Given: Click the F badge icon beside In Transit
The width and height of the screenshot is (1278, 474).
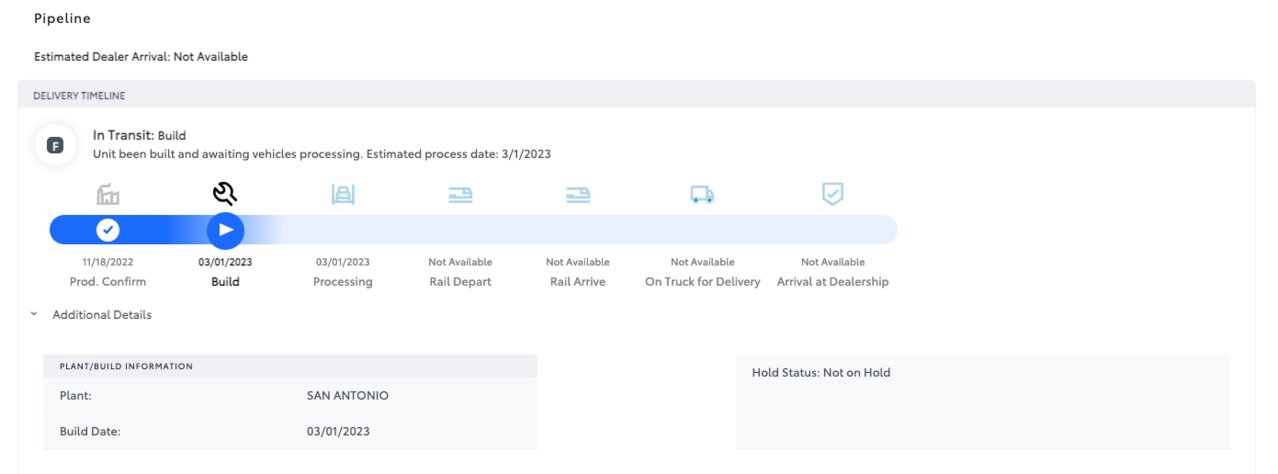Looking at the screenshot, I should (x=56, y=146).
